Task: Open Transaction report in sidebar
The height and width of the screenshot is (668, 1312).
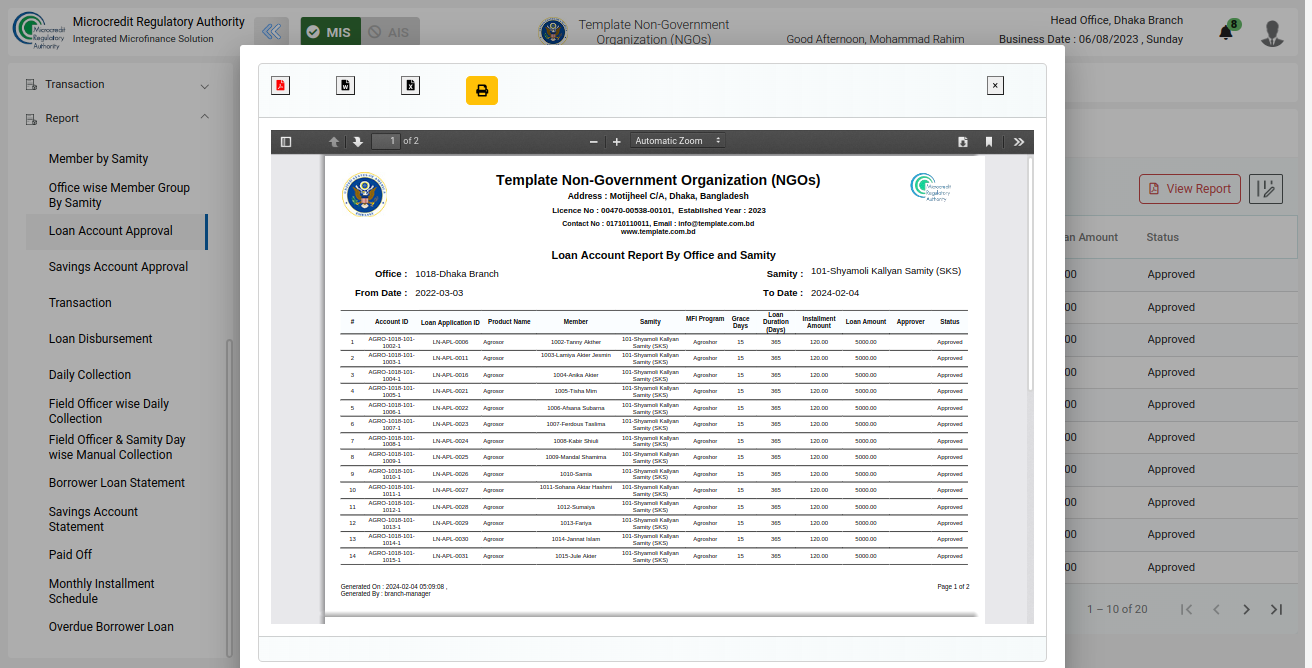Action: tap(80, 303)
